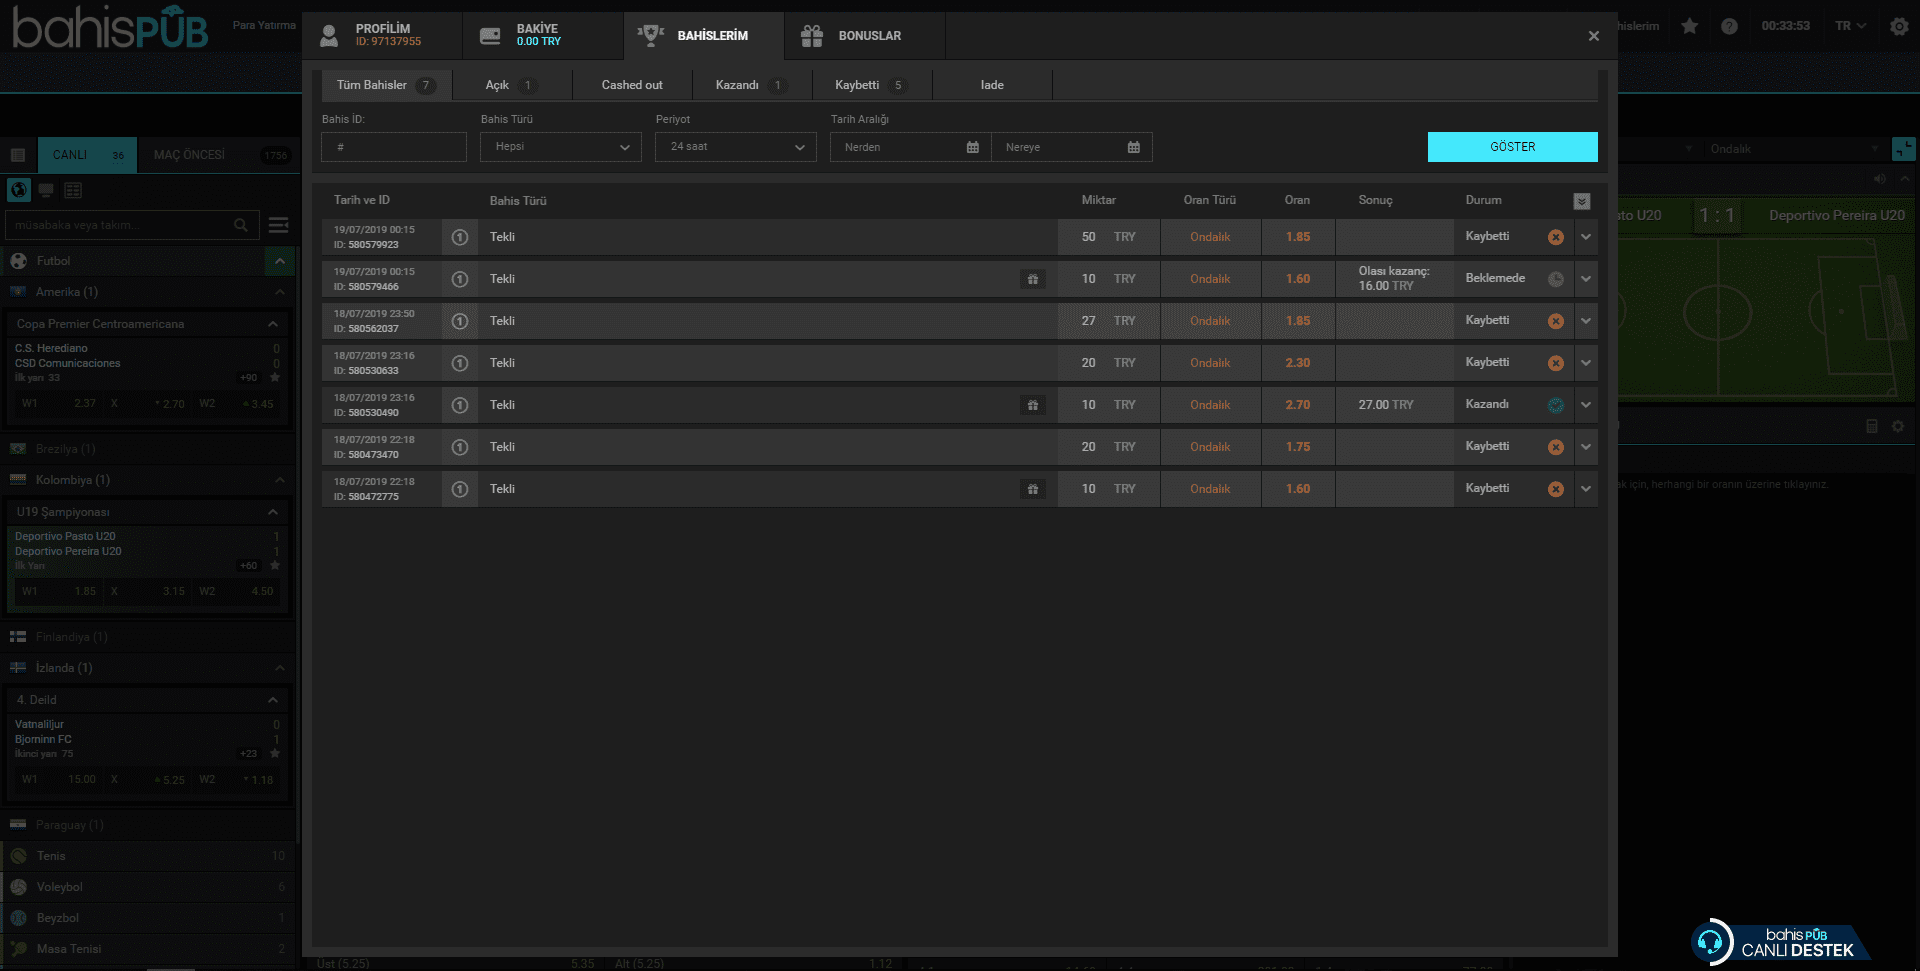Image resolution: width=1920 pixels, height=971 pixels.
Task: Click the bahisPUB logo
Action: pyautogui.click(x=110, y=28)
